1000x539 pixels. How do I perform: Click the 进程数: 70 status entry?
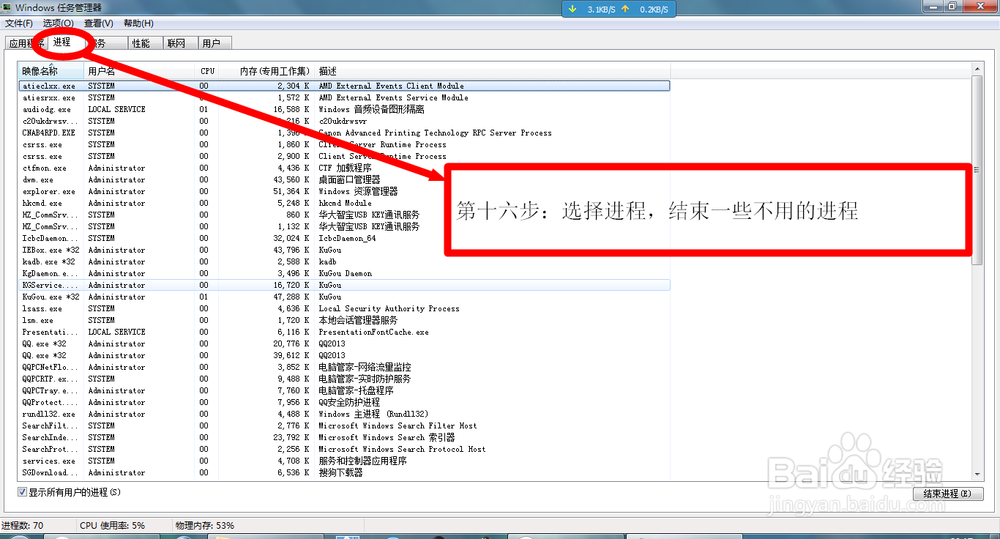click(22, 526)
